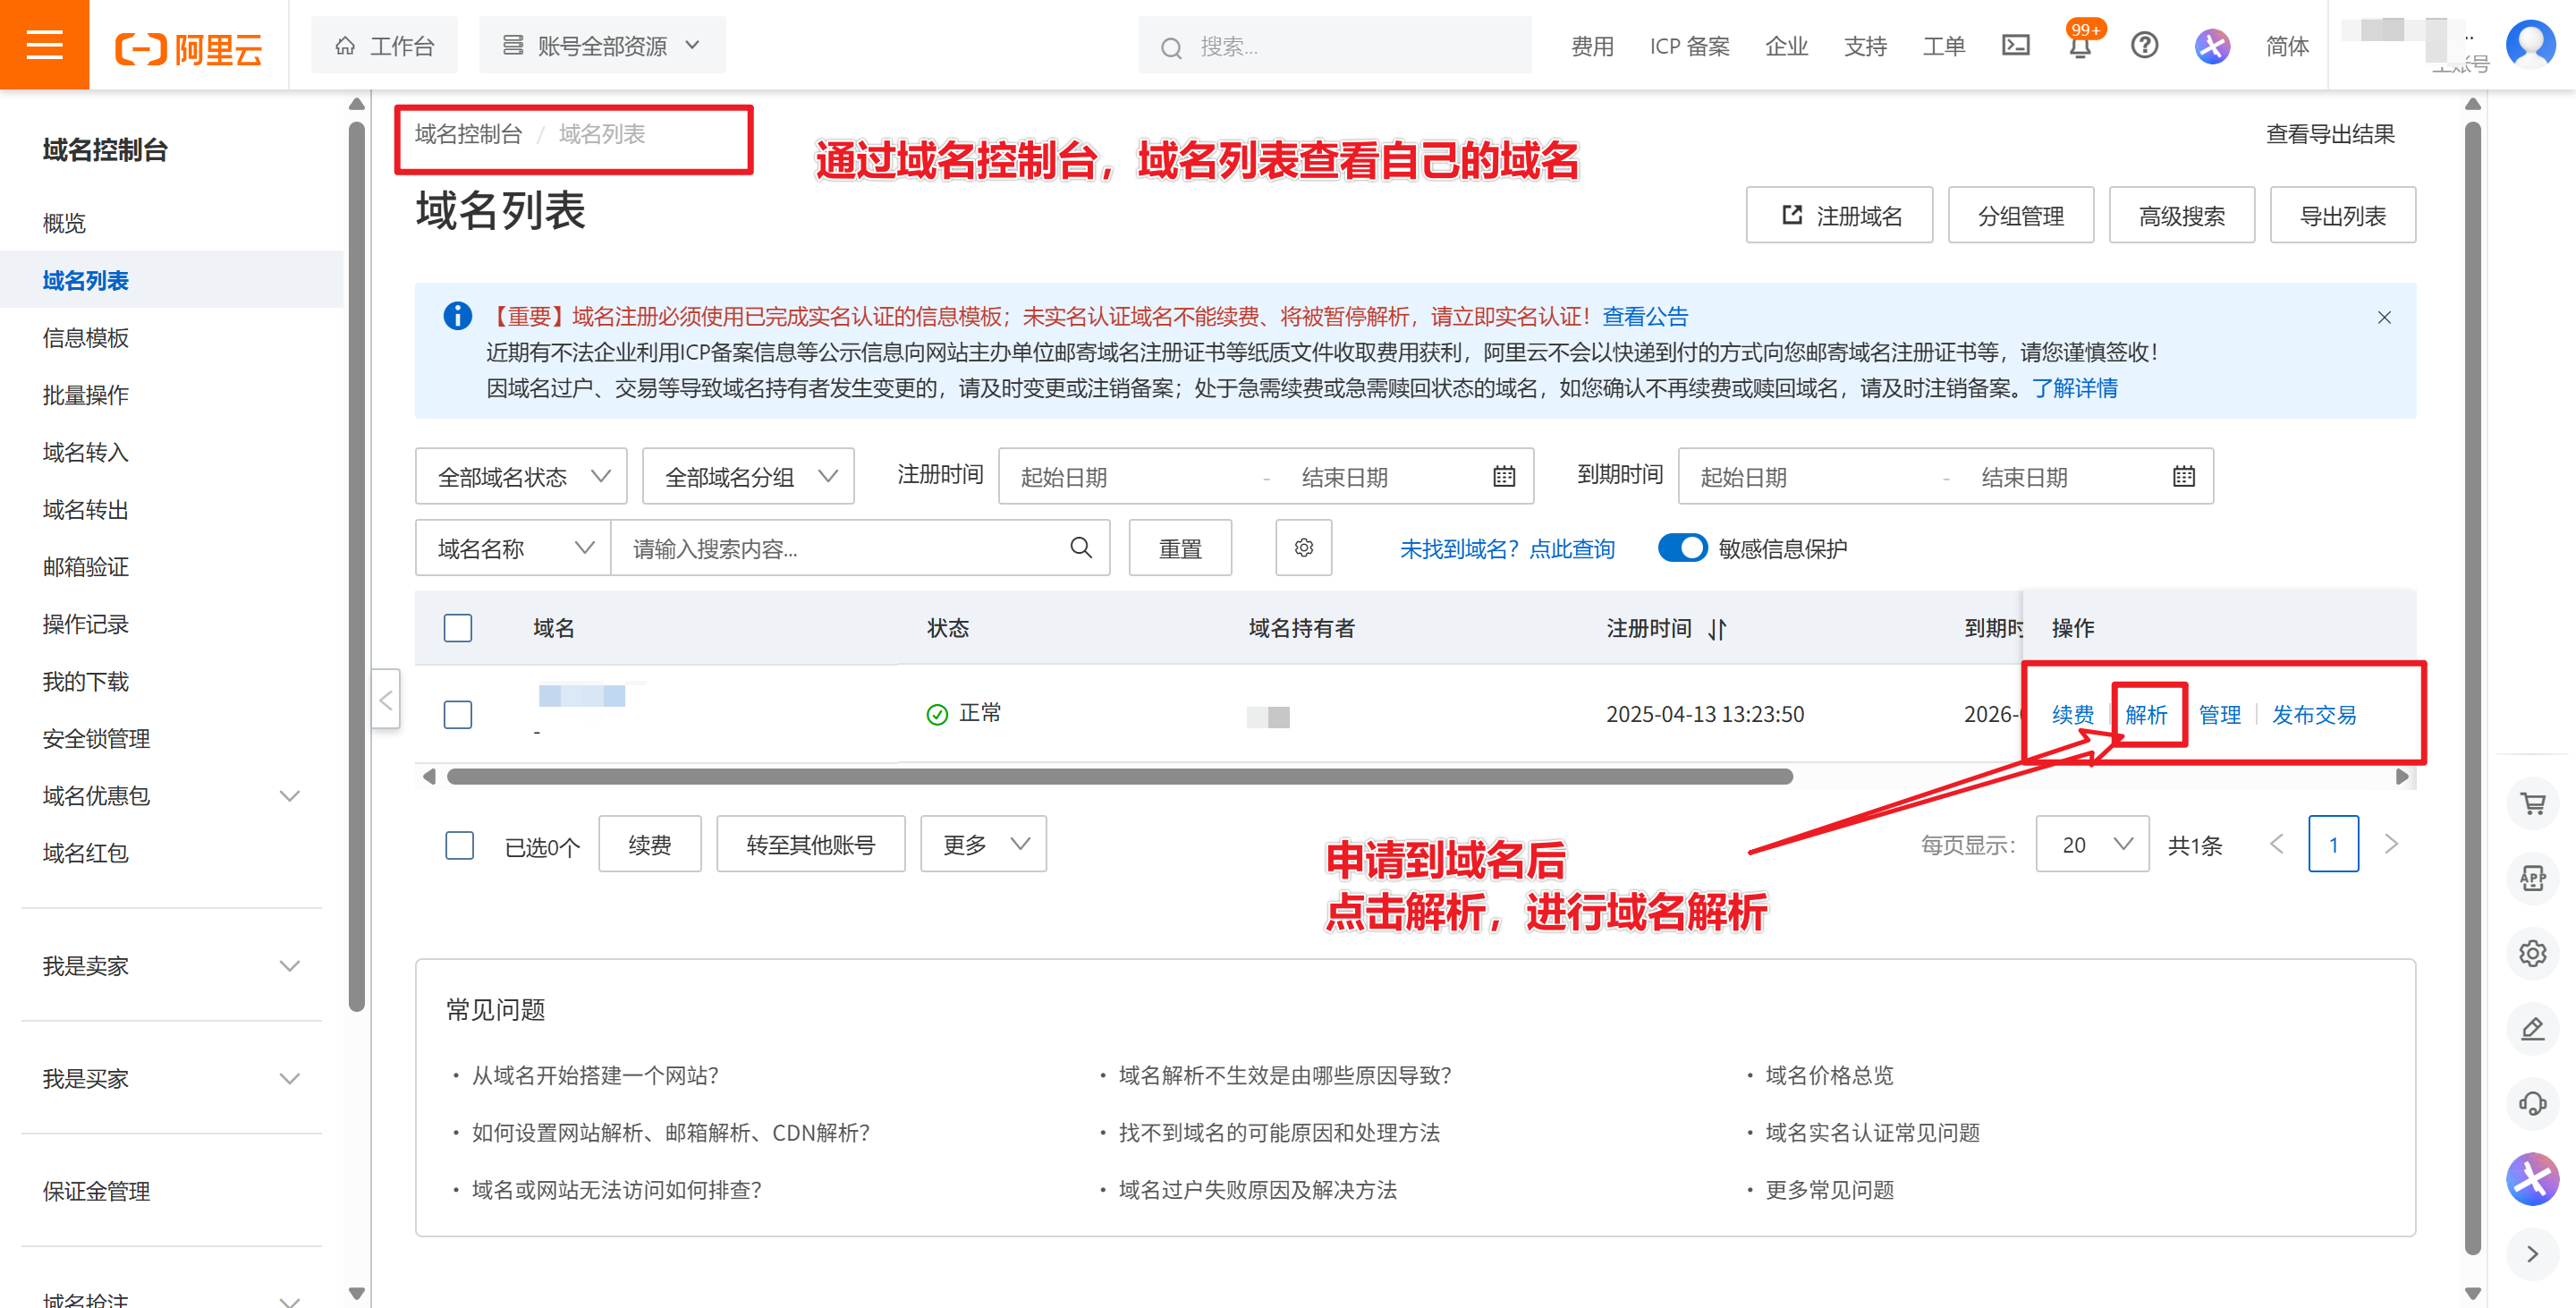Check the domain row checkbox

[458, 714]
